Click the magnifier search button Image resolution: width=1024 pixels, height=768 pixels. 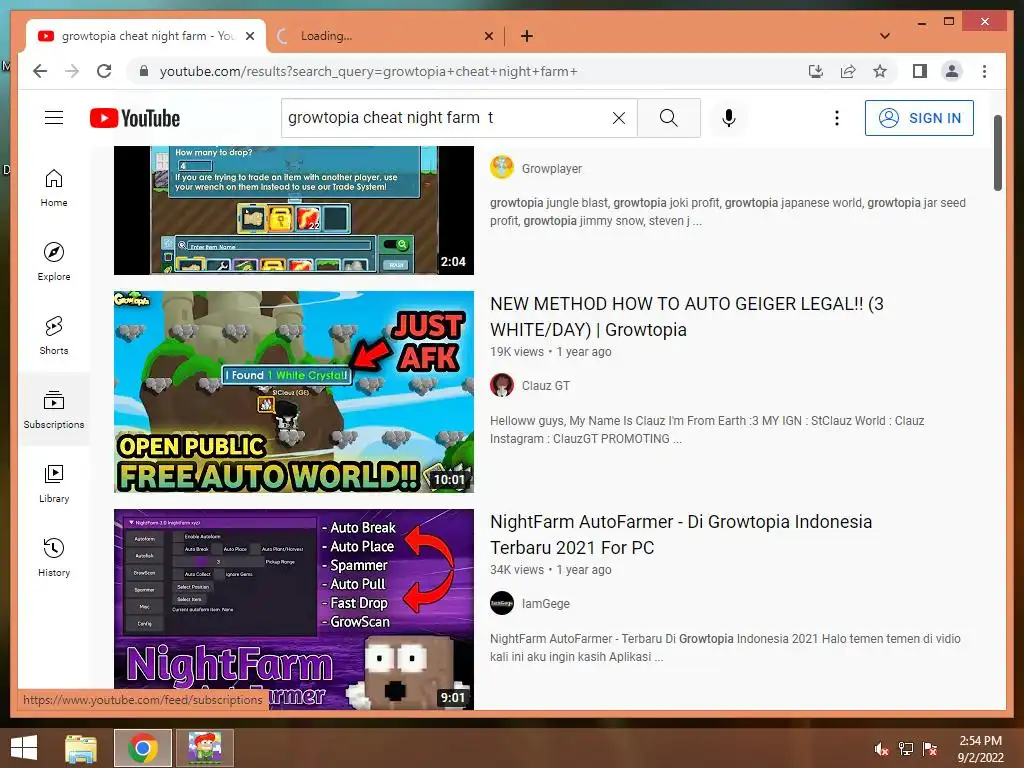click(669, 118)
